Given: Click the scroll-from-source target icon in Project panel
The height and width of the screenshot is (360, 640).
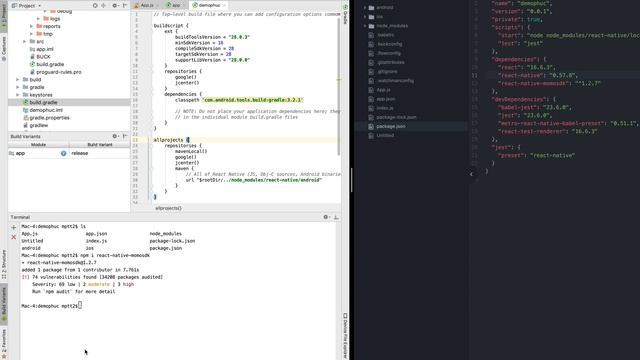Looking at the screenshot, I should tap(95, 5).
